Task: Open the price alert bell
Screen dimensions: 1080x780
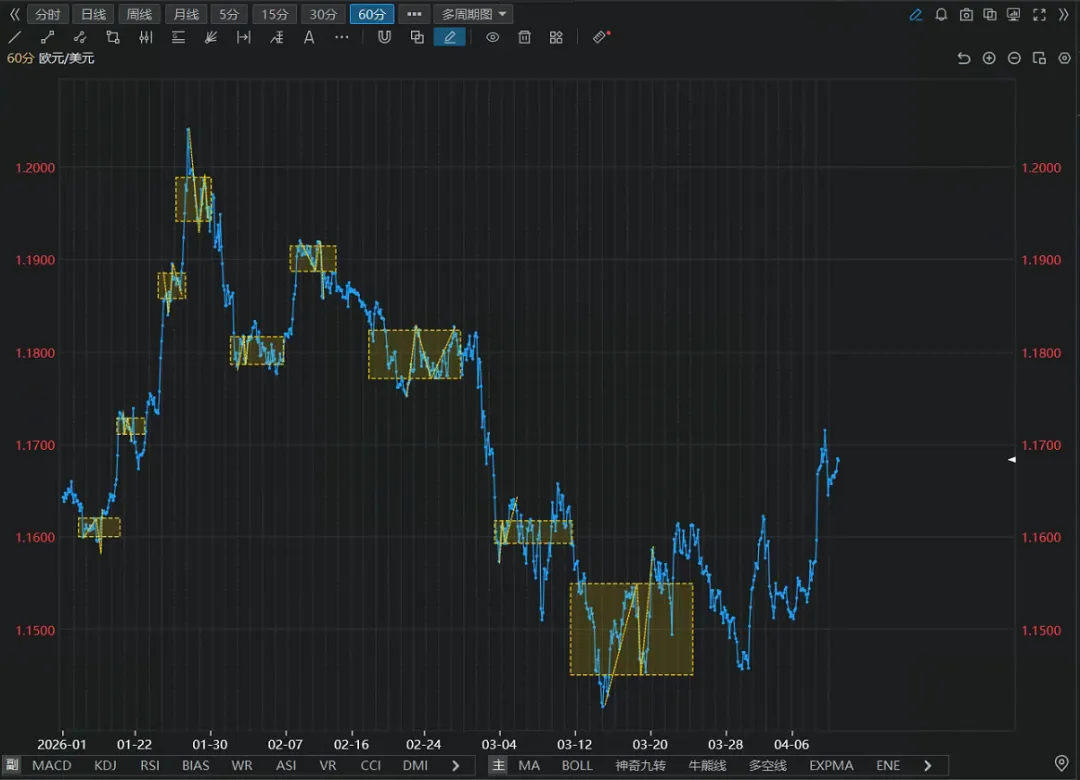Action: (x=941, y=14)
